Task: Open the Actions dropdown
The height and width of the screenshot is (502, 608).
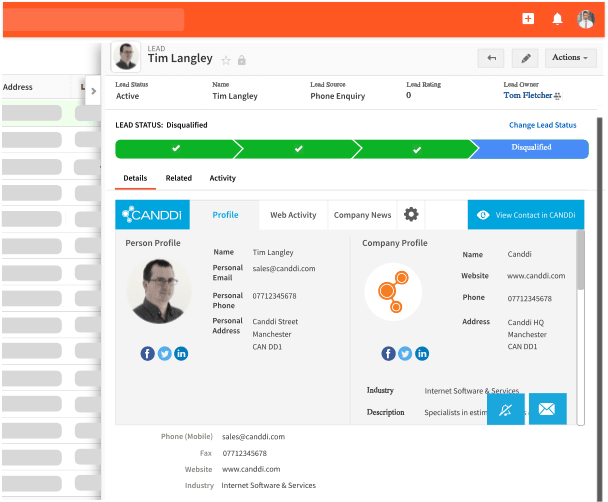Action: point(570,58)
